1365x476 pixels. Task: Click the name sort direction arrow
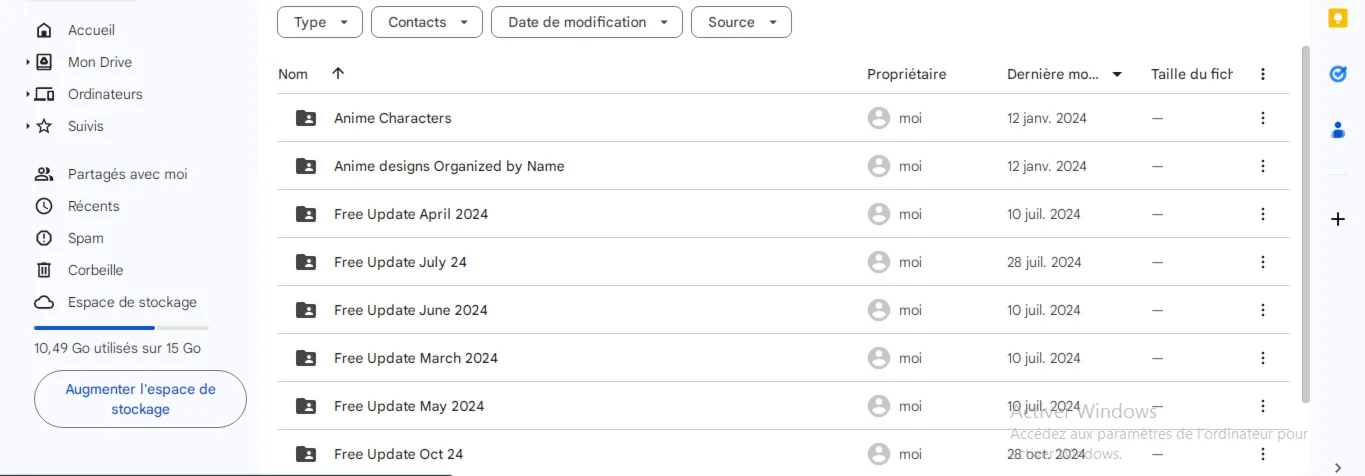point(338,74)
